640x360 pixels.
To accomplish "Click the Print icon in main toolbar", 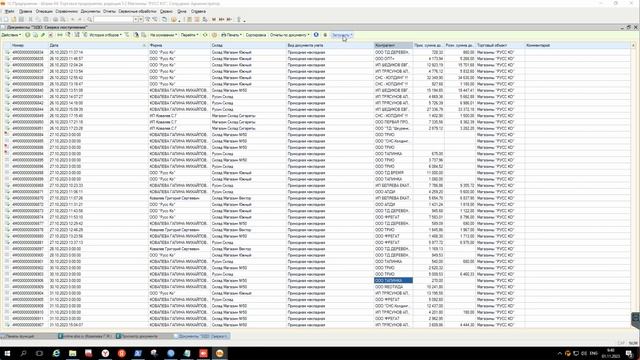I will (56, 19).
